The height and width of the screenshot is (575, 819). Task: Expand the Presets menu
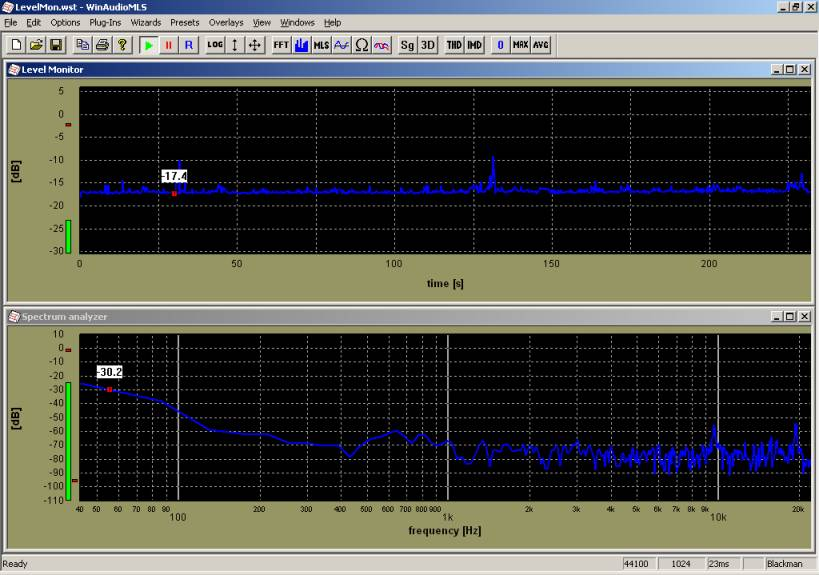(184, 22)
